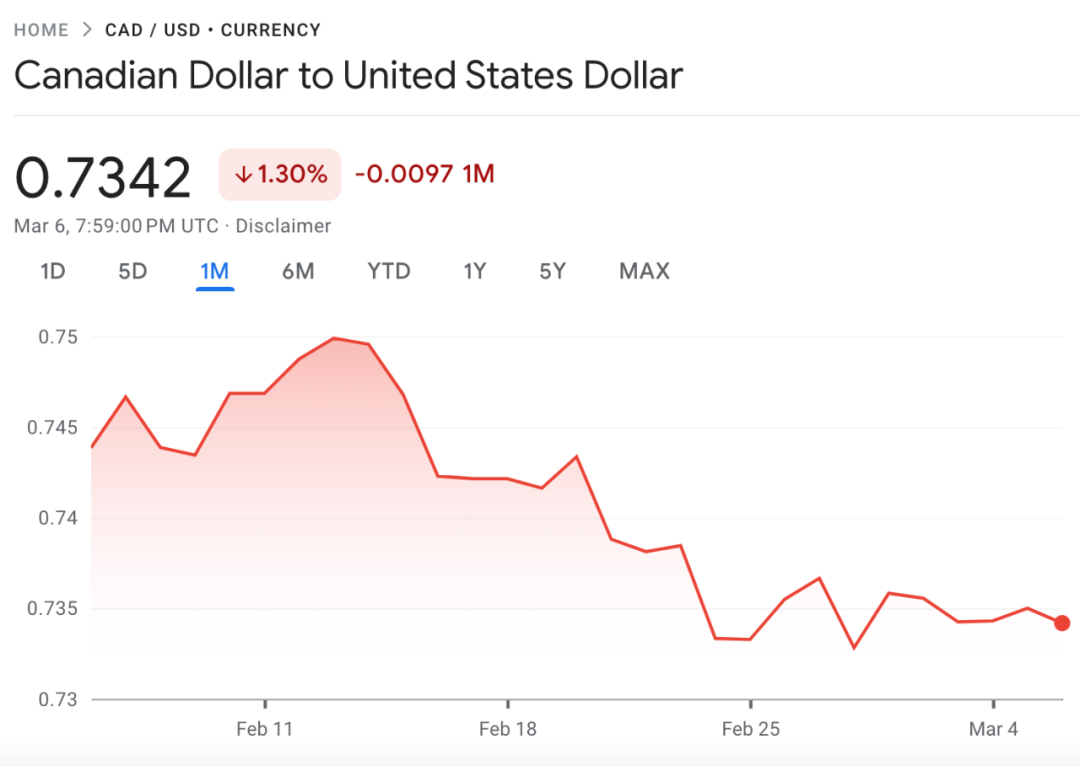Select the 5Y time range tab
This screenshot has width=1080, height=766.
553,271
